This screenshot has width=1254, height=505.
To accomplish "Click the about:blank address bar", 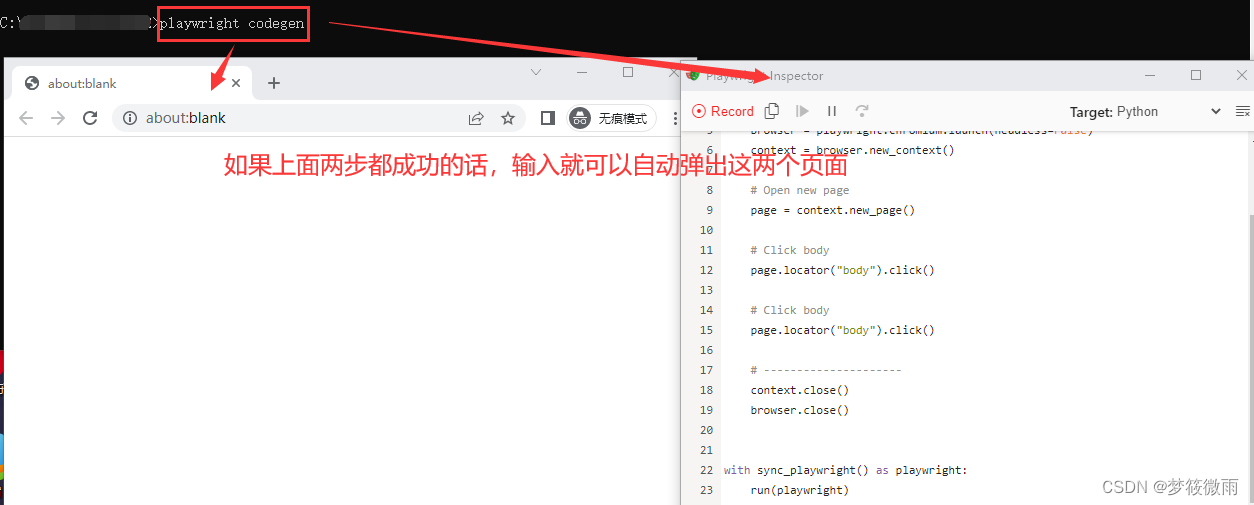I will click(x=290, y=118).
